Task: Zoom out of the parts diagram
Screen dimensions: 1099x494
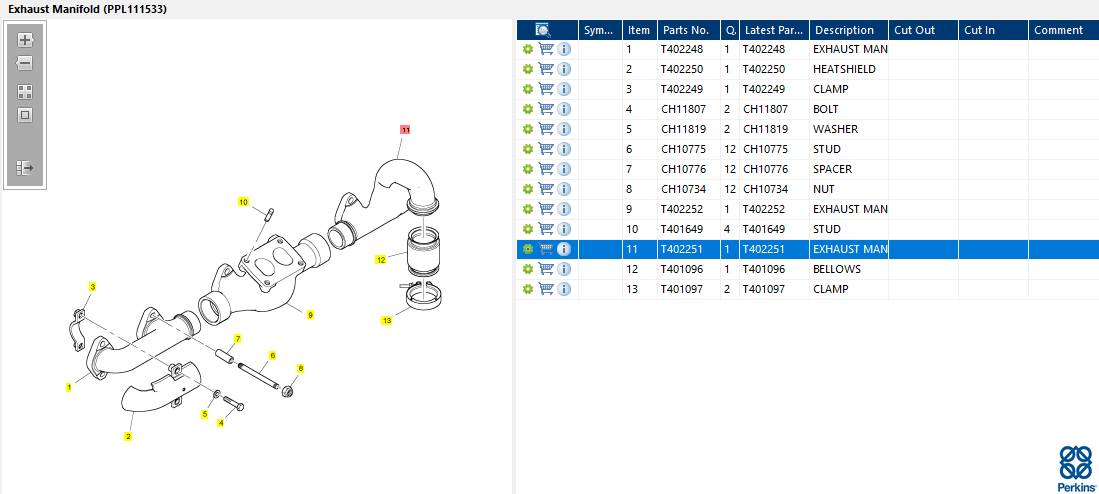Action: point(25,63)
